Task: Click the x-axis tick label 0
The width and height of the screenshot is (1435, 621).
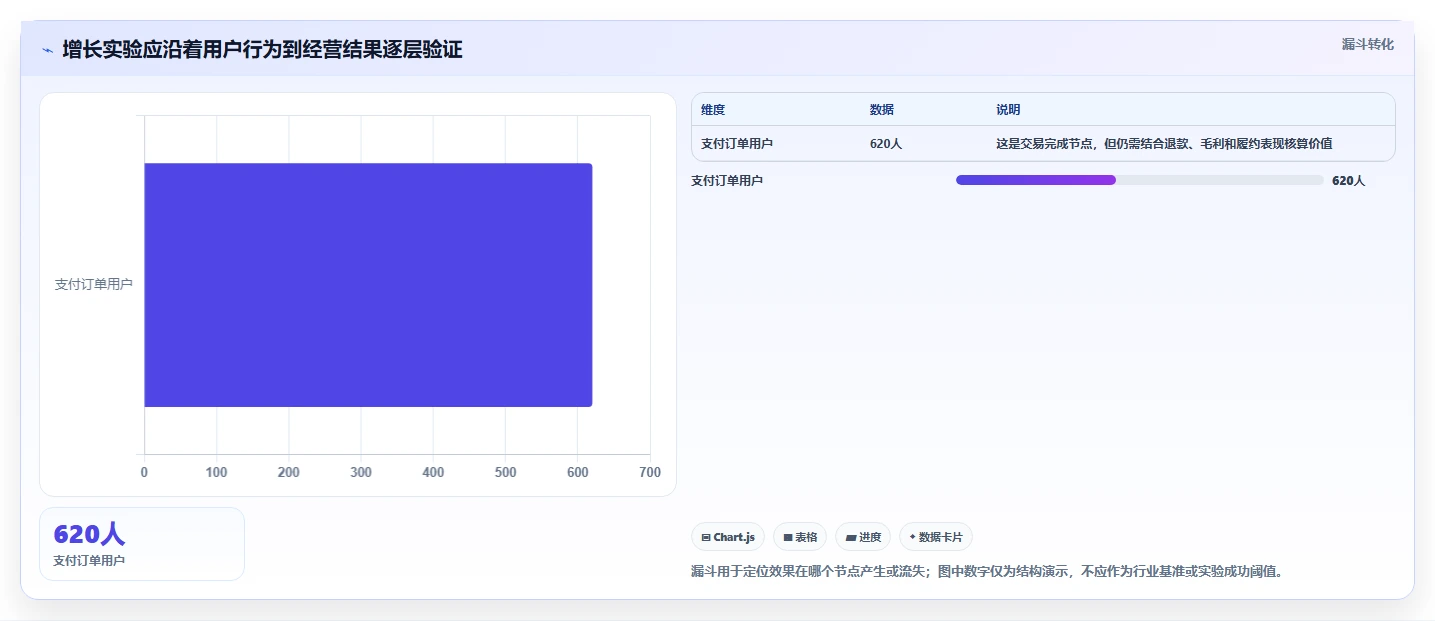Action: click(x=144, y=473)
